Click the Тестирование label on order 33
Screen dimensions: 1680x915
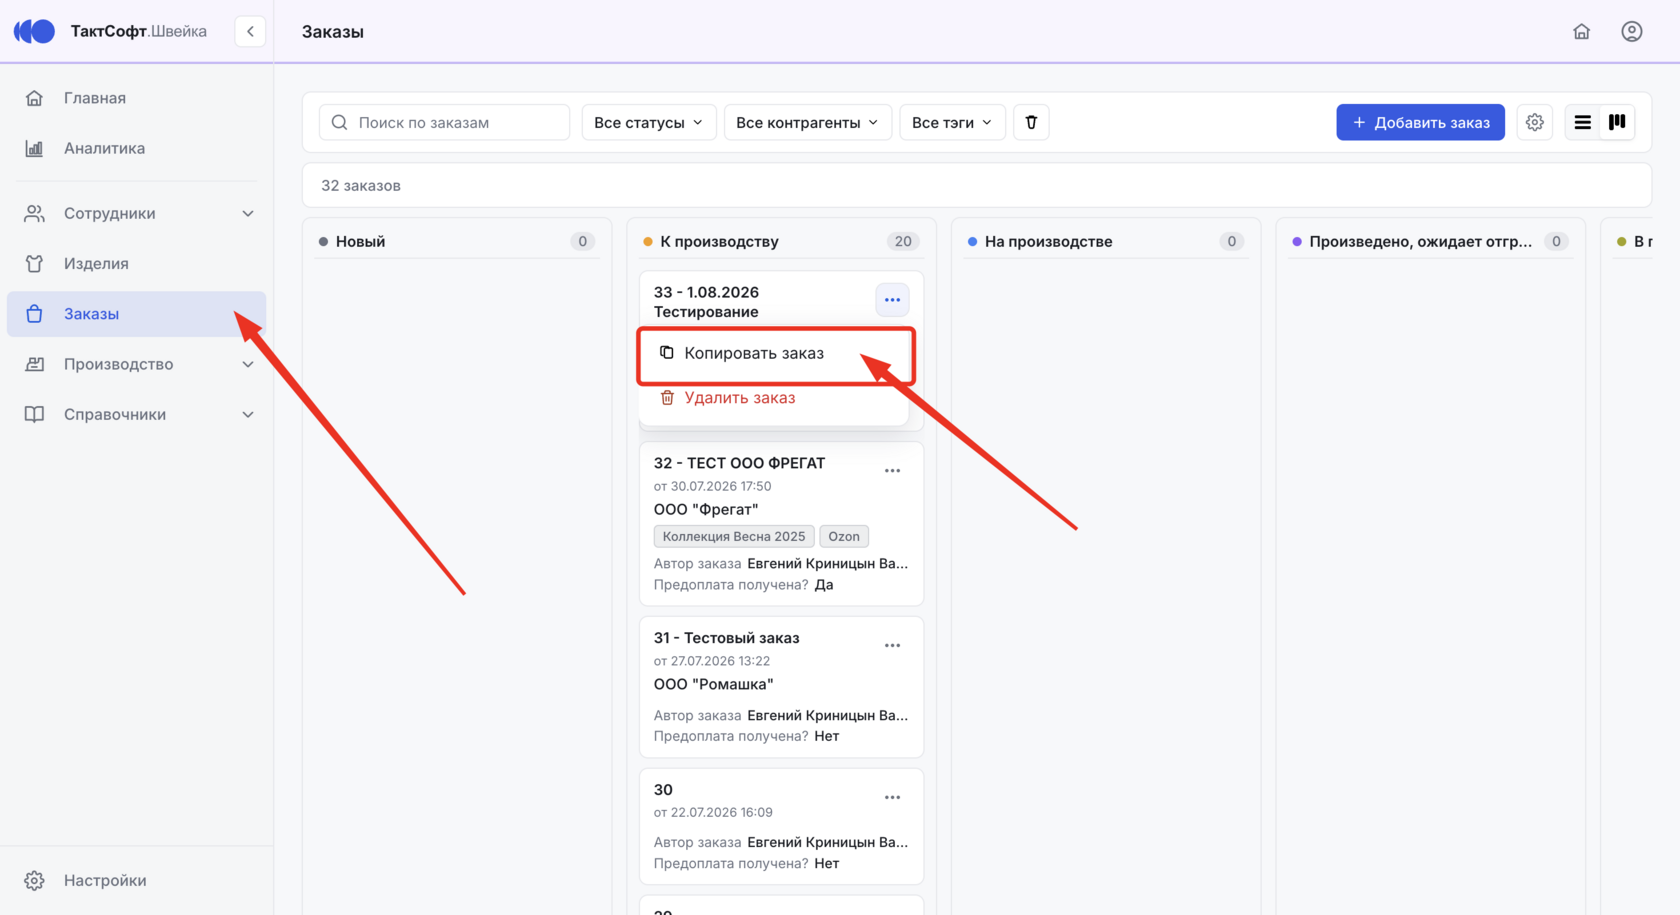coord(706,312)
